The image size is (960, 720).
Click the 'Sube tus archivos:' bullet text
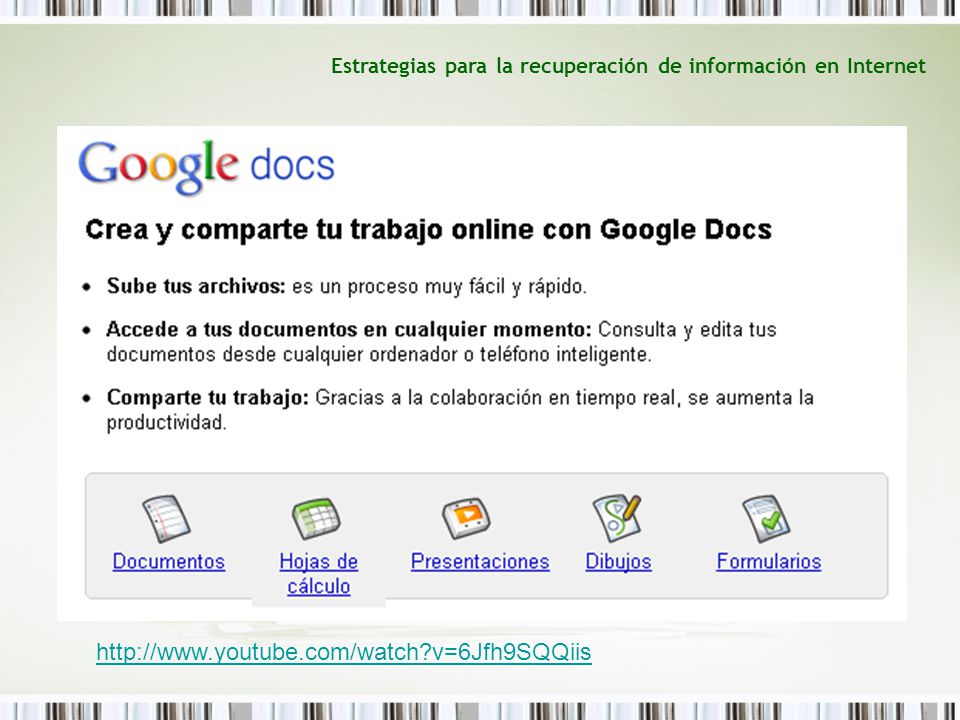[x=196, y=286]
